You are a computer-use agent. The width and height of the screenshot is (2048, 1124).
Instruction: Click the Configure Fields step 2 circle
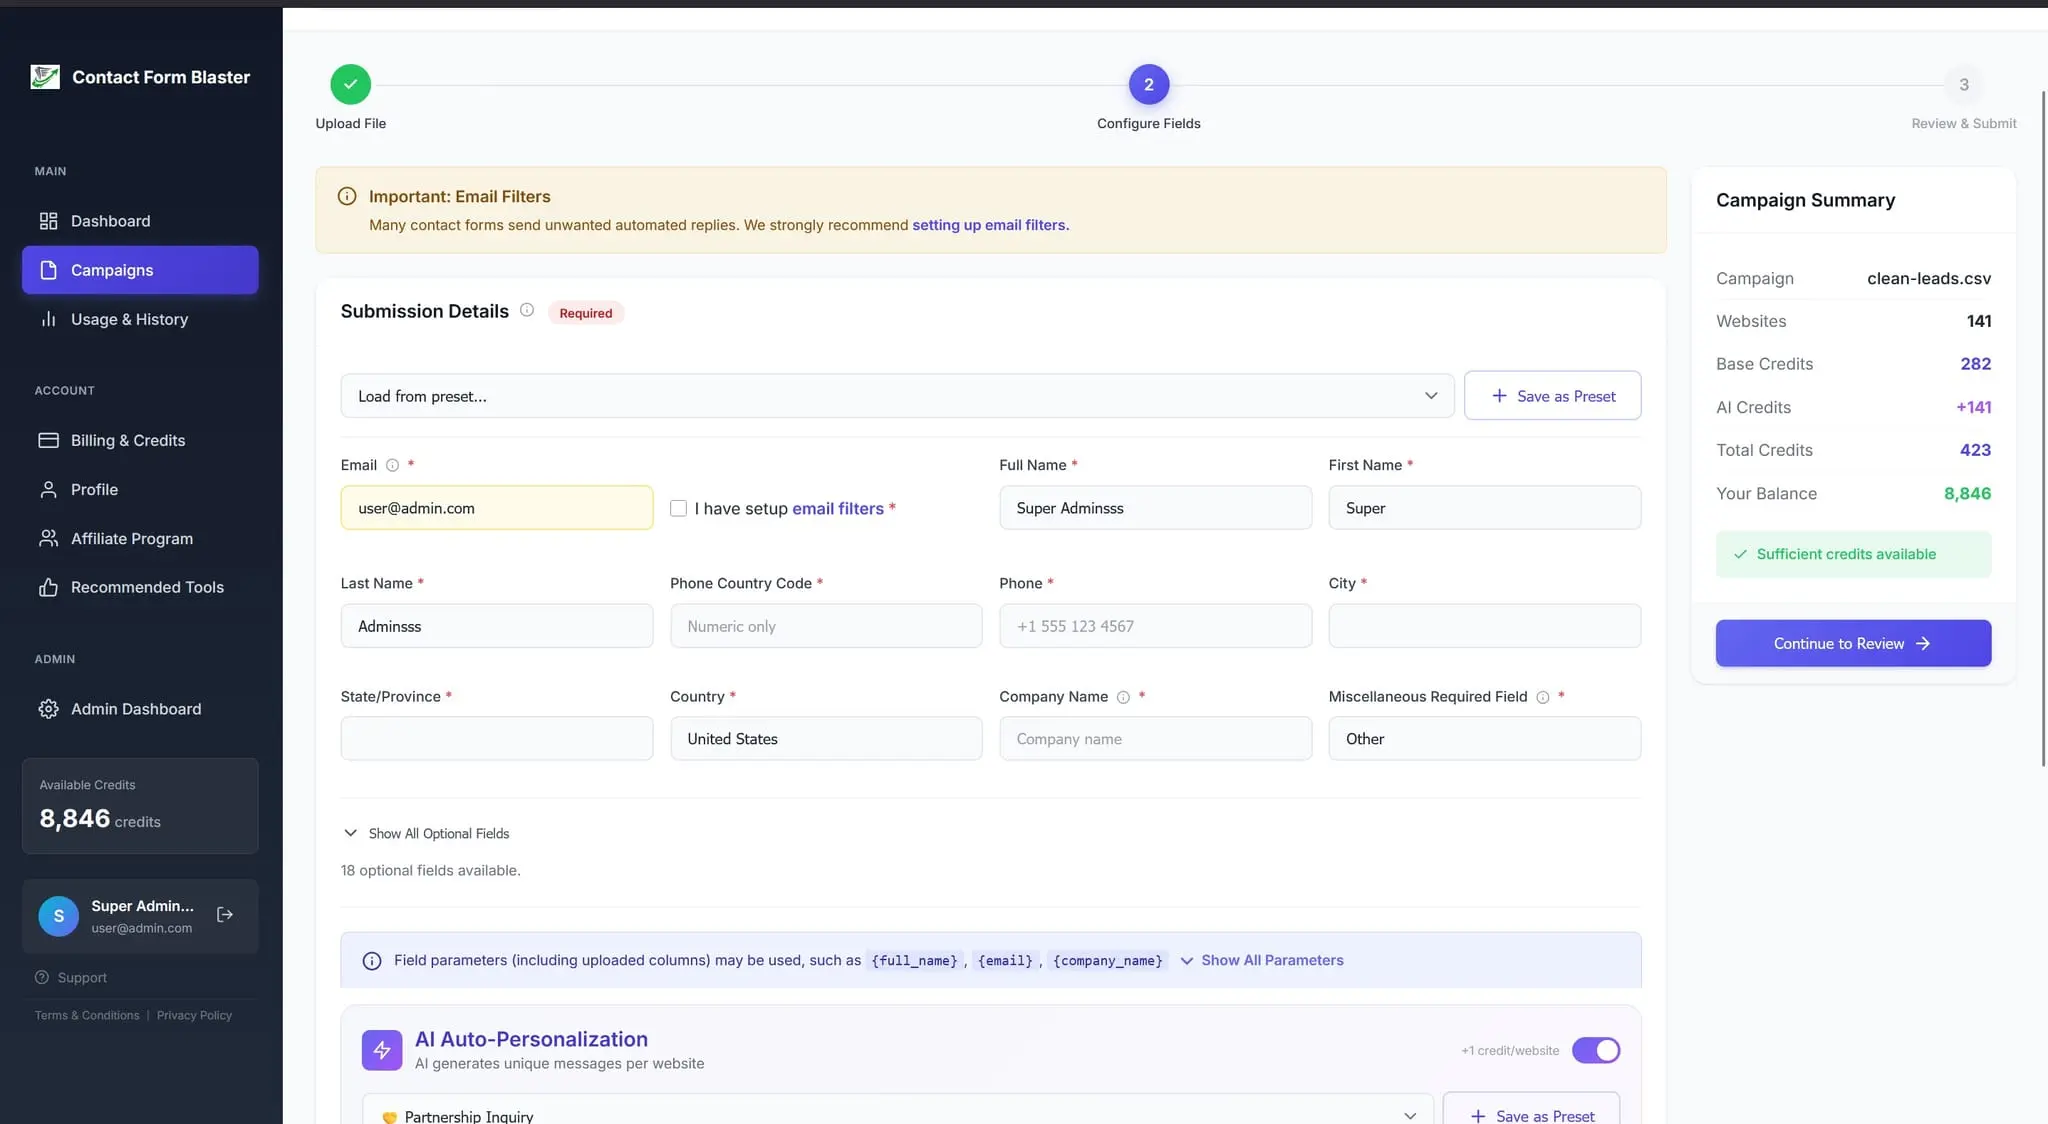tap(1149, 84)
